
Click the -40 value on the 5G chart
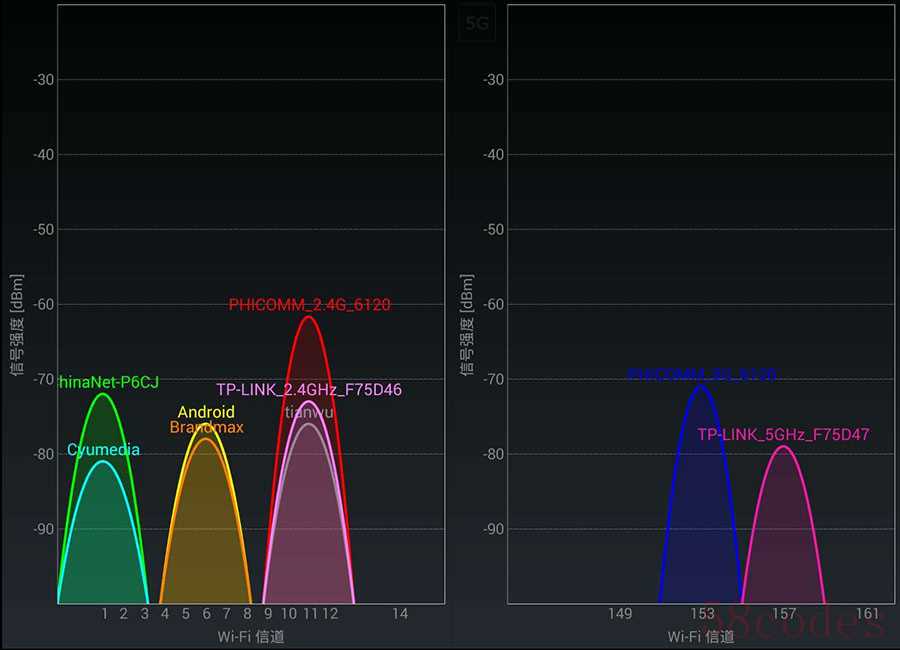pyautogui.click(x=494, y=154)
